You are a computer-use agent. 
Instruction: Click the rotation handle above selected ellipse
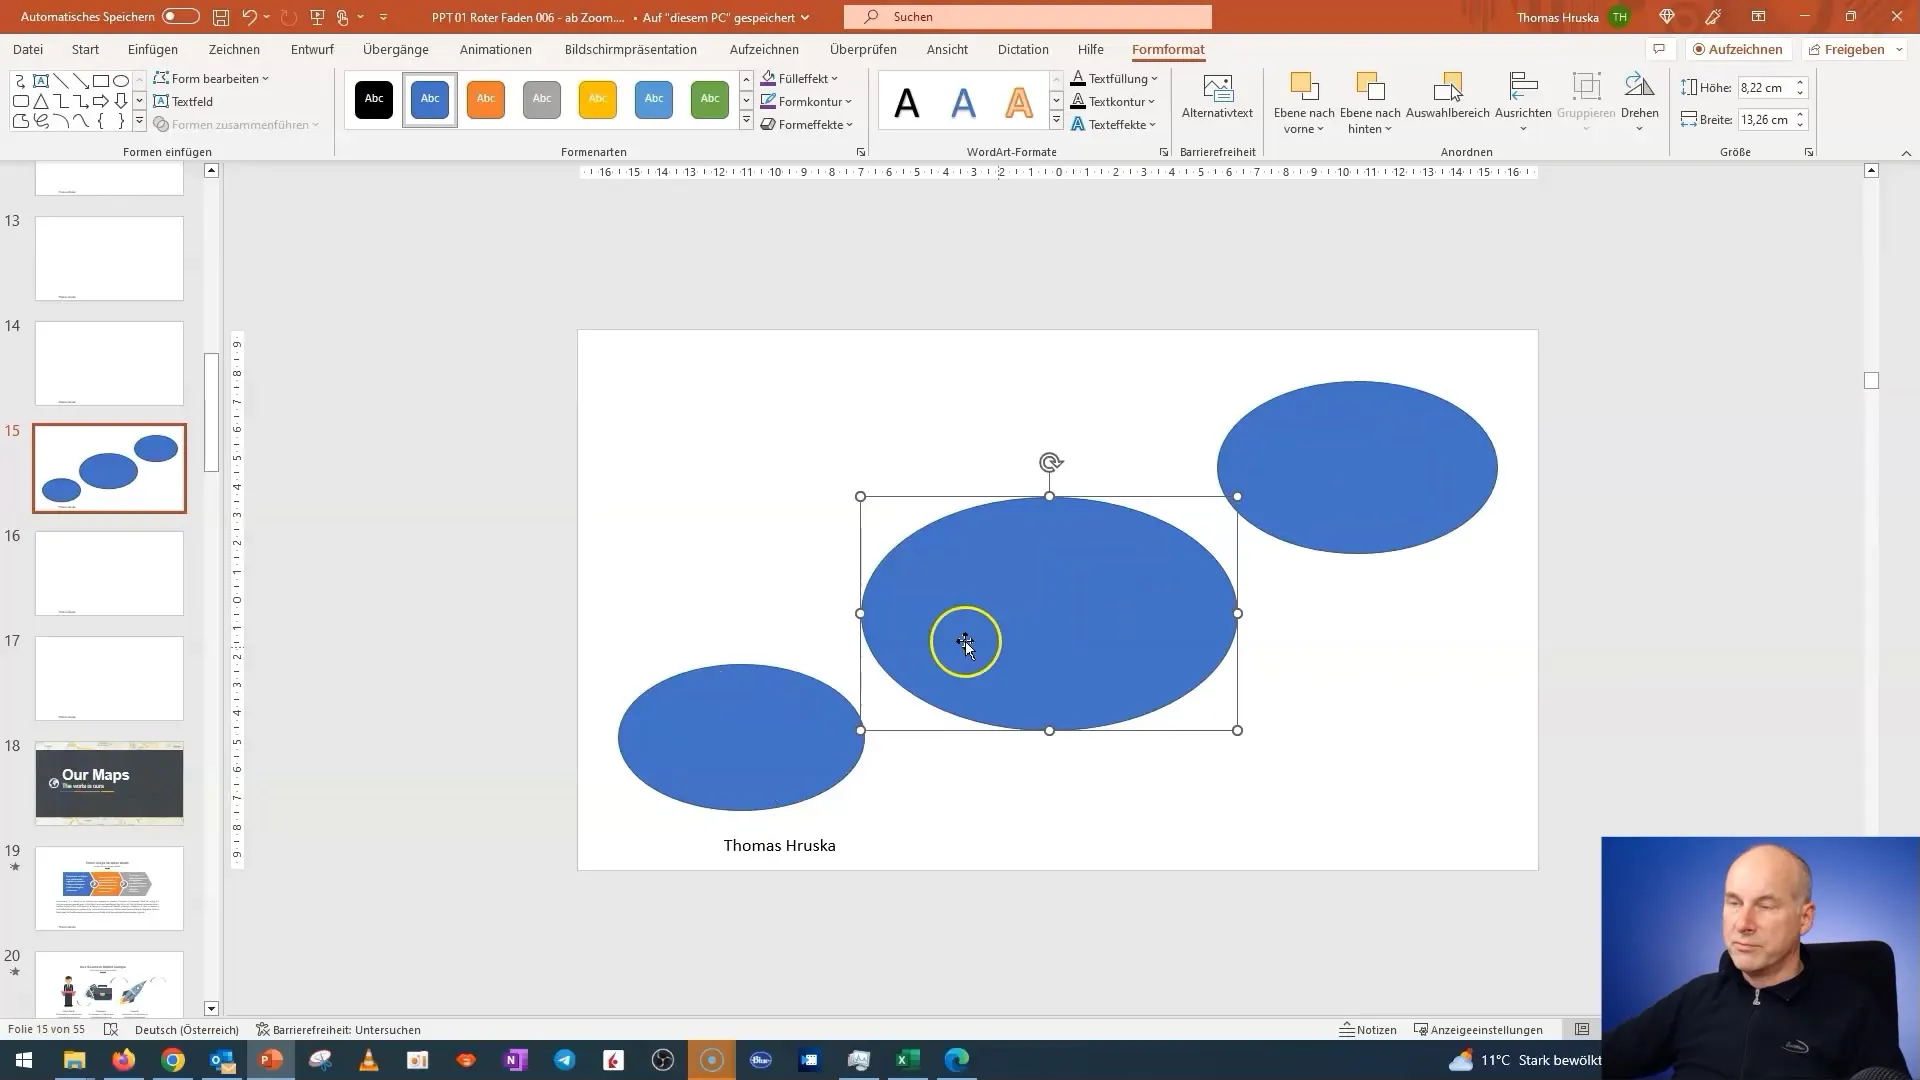1050,462
